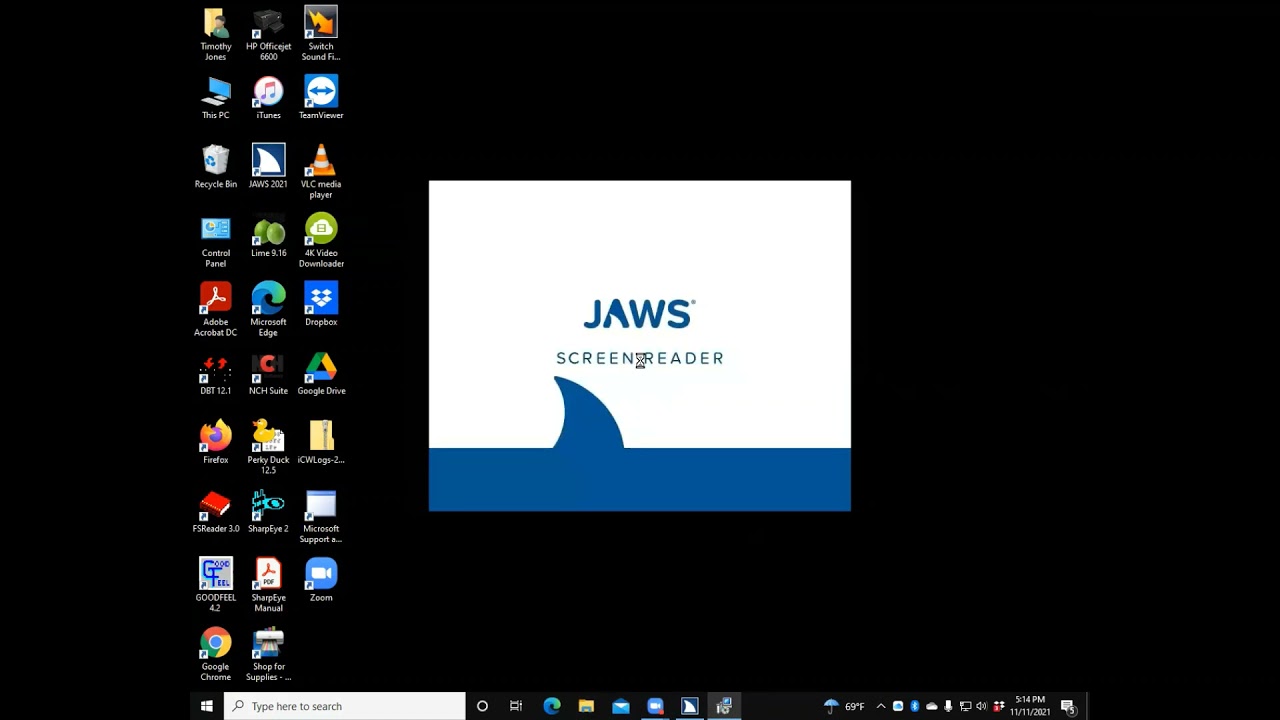Open microphone tray icon
The height and width of the screenshot is (720, 1280).
point(948,706)
